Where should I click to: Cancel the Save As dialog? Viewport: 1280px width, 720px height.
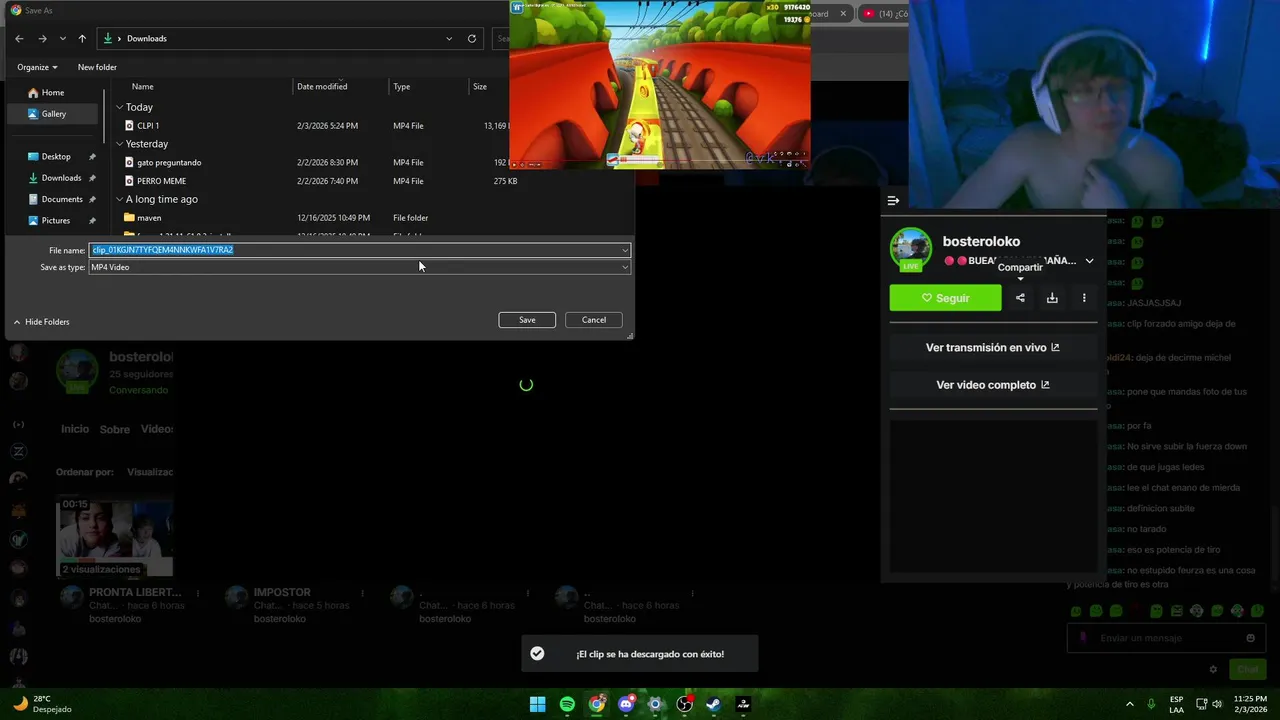pos(594,320)
